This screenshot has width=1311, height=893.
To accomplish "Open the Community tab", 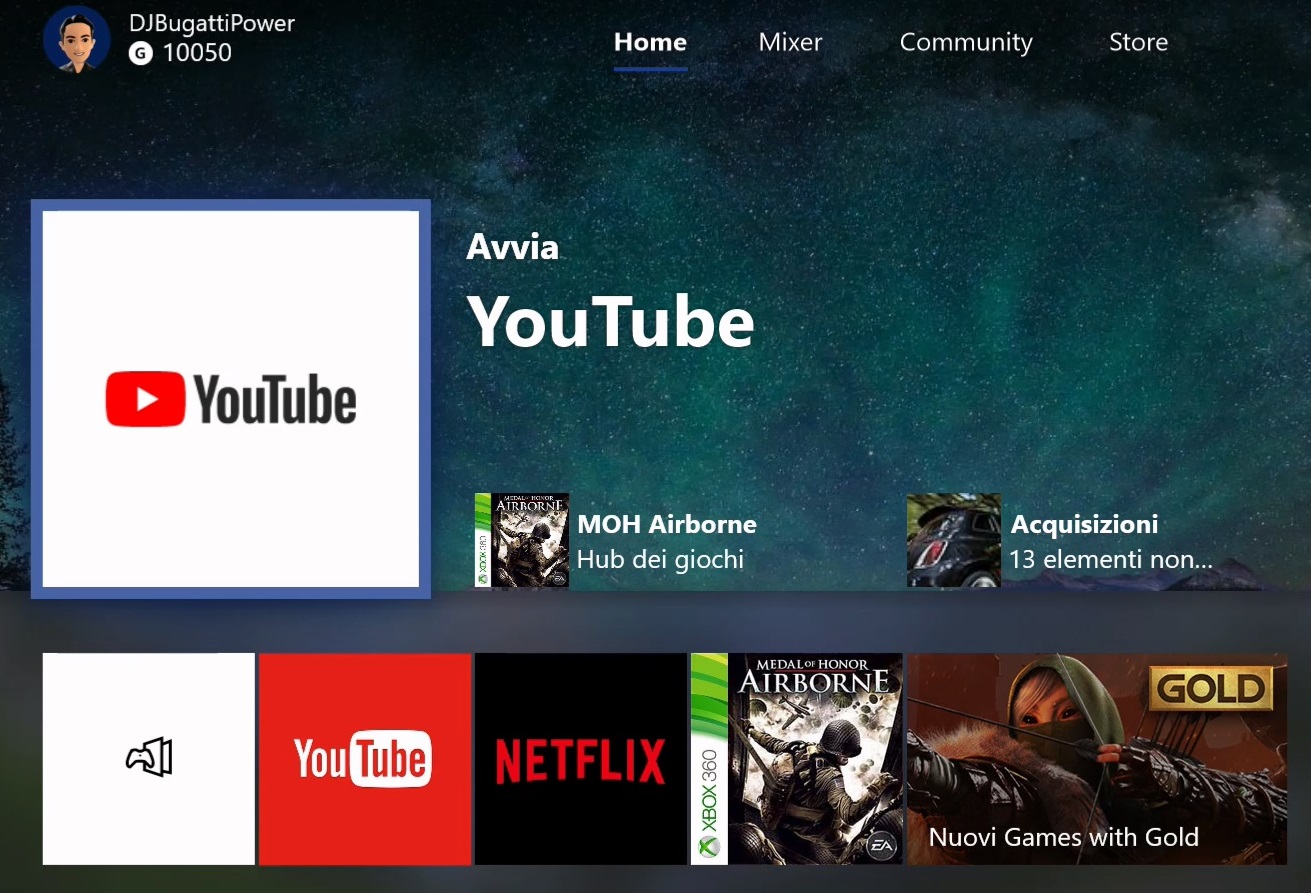I will coord(966,42).
